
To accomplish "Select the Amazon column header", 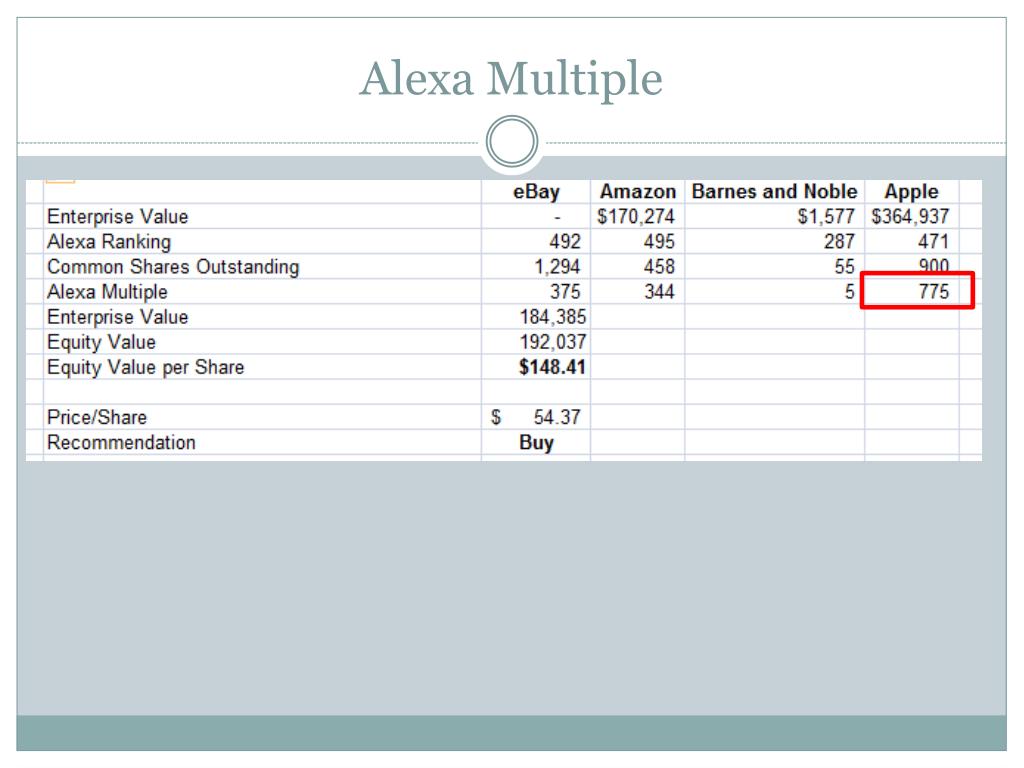I will tap(637, 191).
